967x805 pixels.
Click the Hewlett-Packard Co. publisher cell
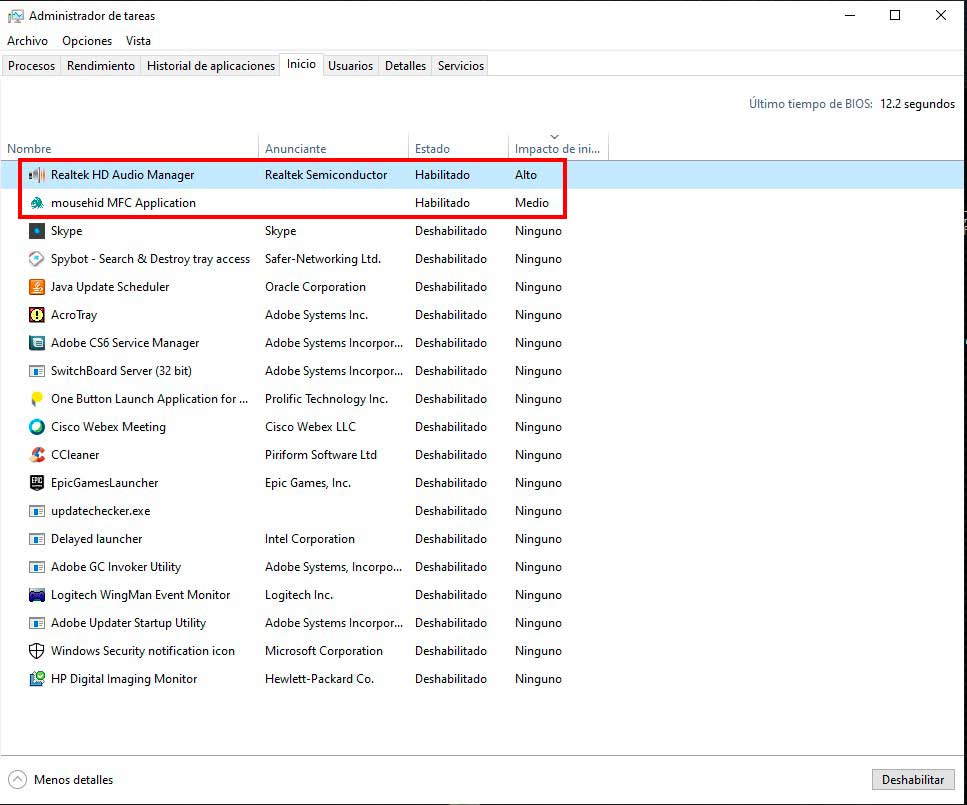tap(319, 679)
